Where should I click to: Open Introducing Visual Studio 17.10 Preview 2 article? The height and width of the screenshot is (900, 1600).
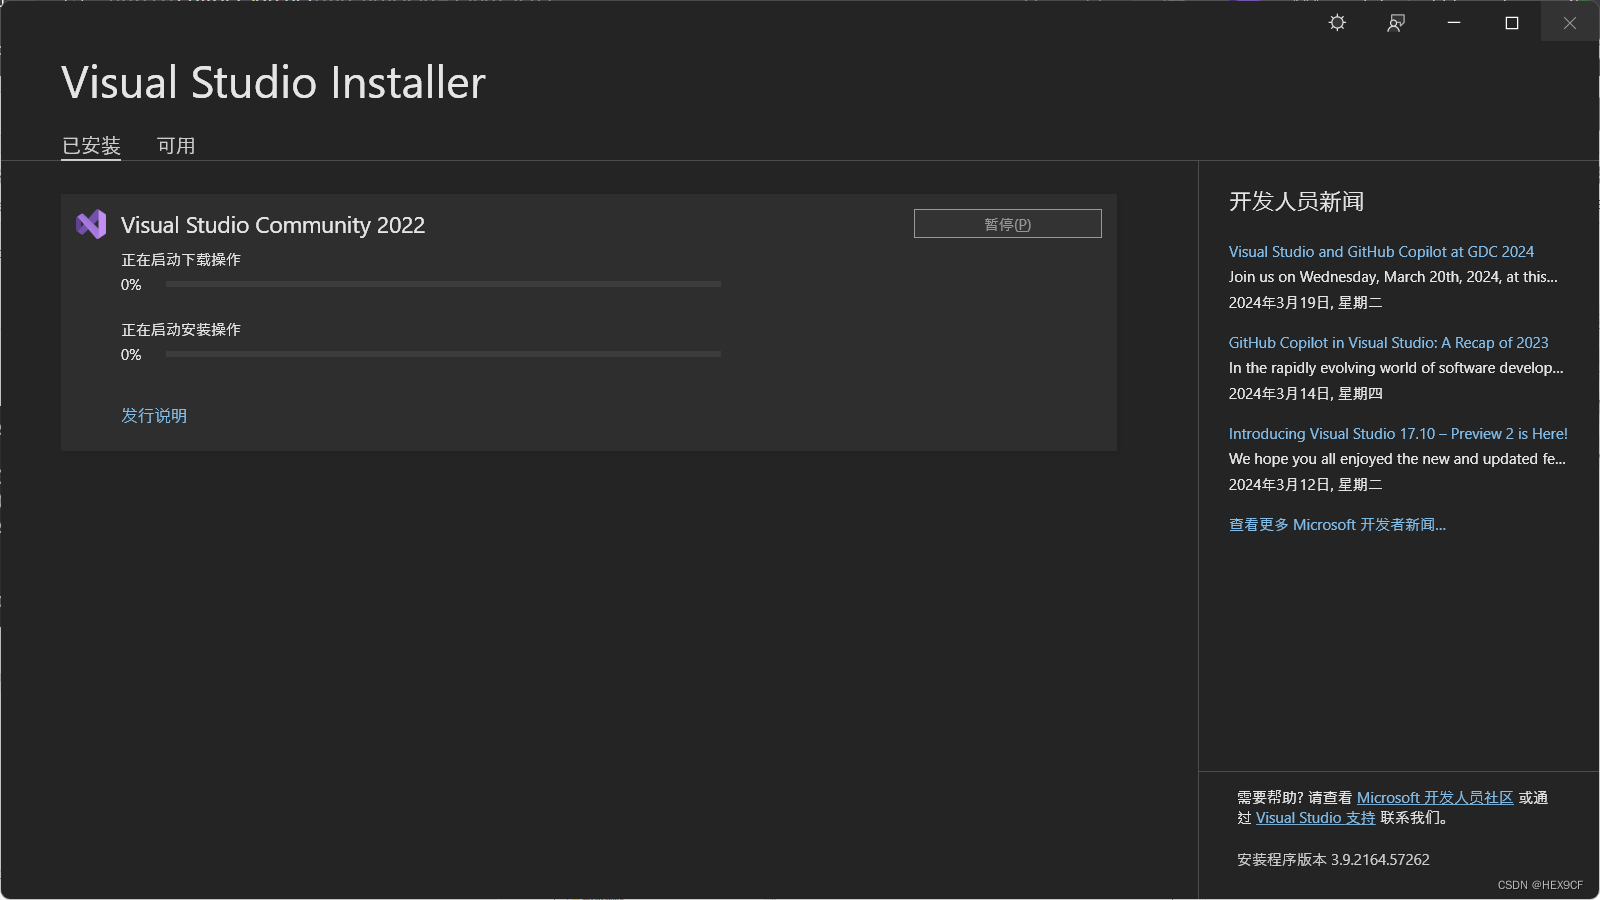pyautogui.click(x=1398, y=434)
